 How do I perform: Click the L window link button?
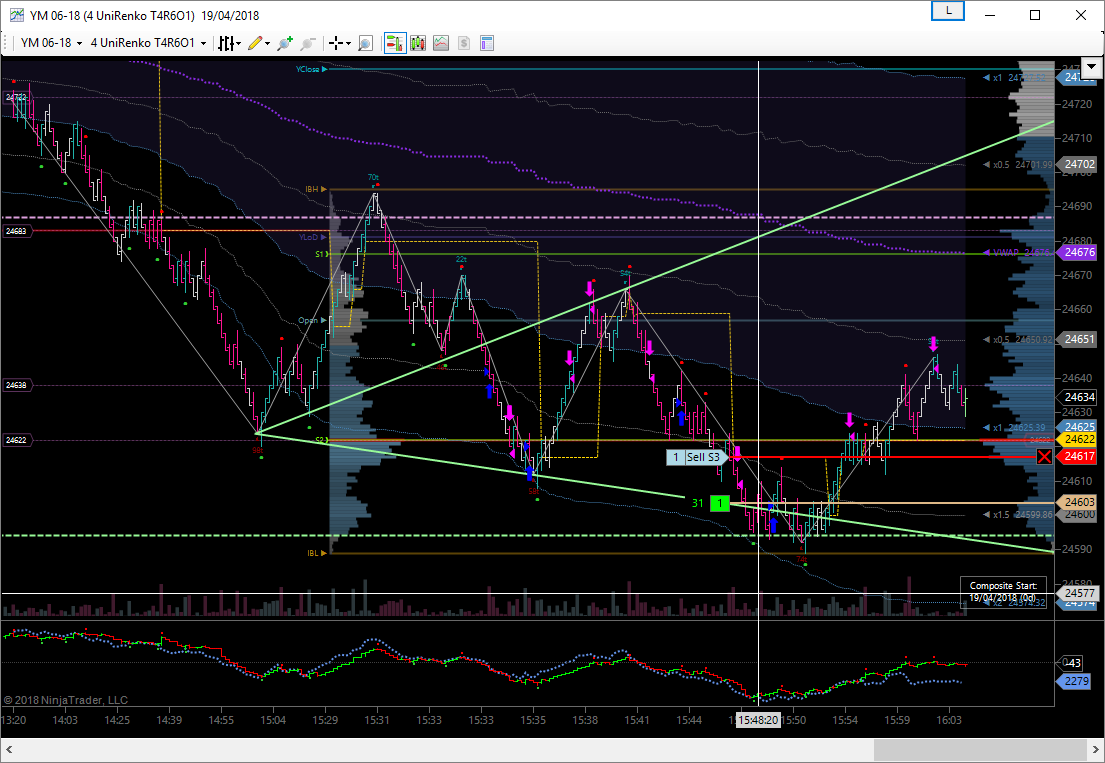(x=948, y=11)
